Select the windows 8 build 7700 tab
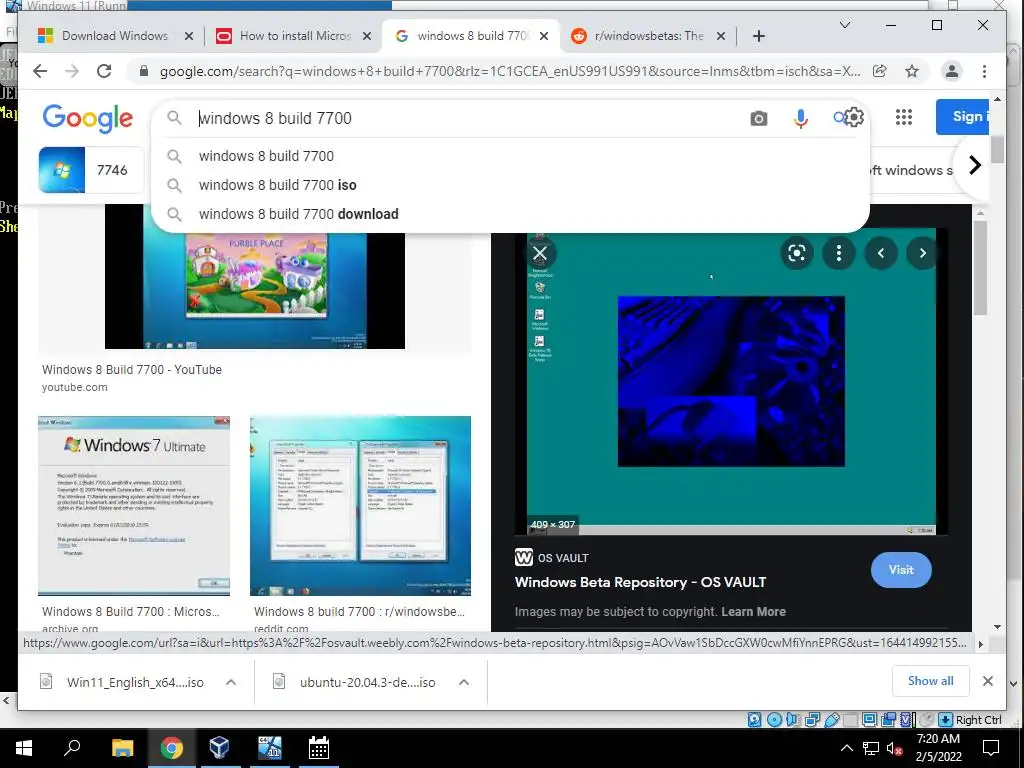Screen dimensions: 1024x768 tap(470, 36)
